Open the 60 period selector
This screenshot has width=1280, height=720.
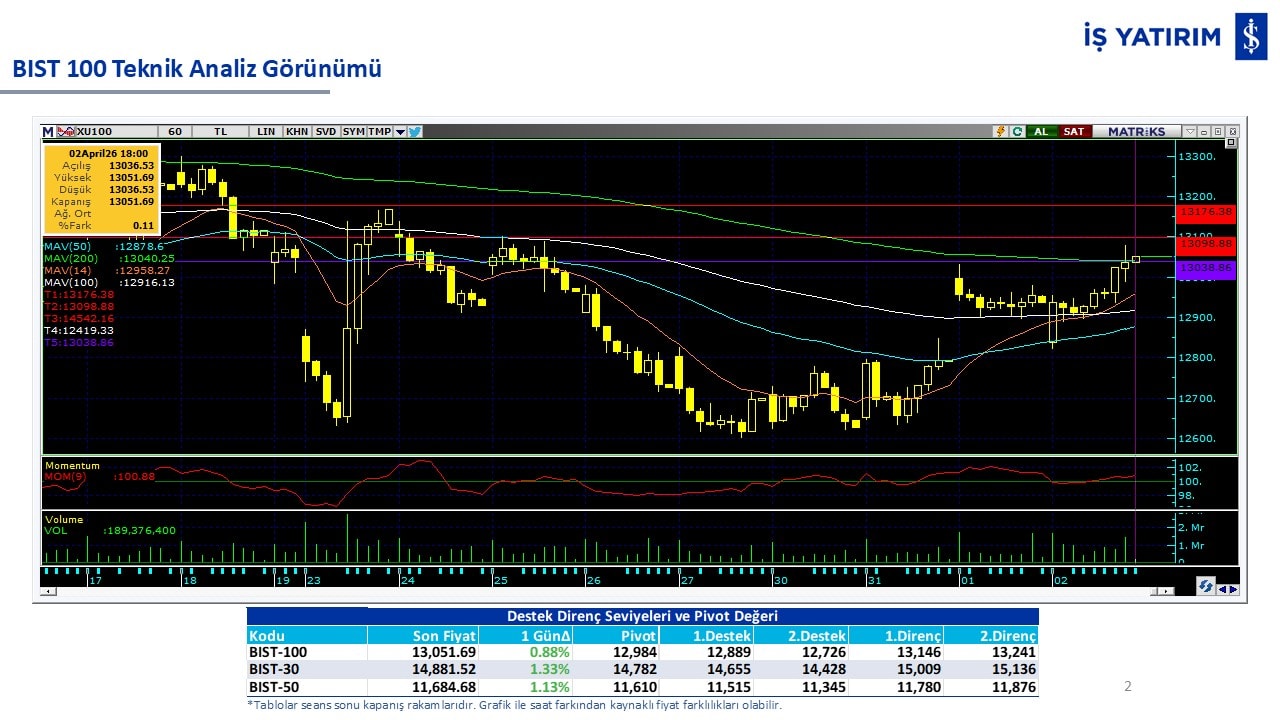(x=174, y=131)
